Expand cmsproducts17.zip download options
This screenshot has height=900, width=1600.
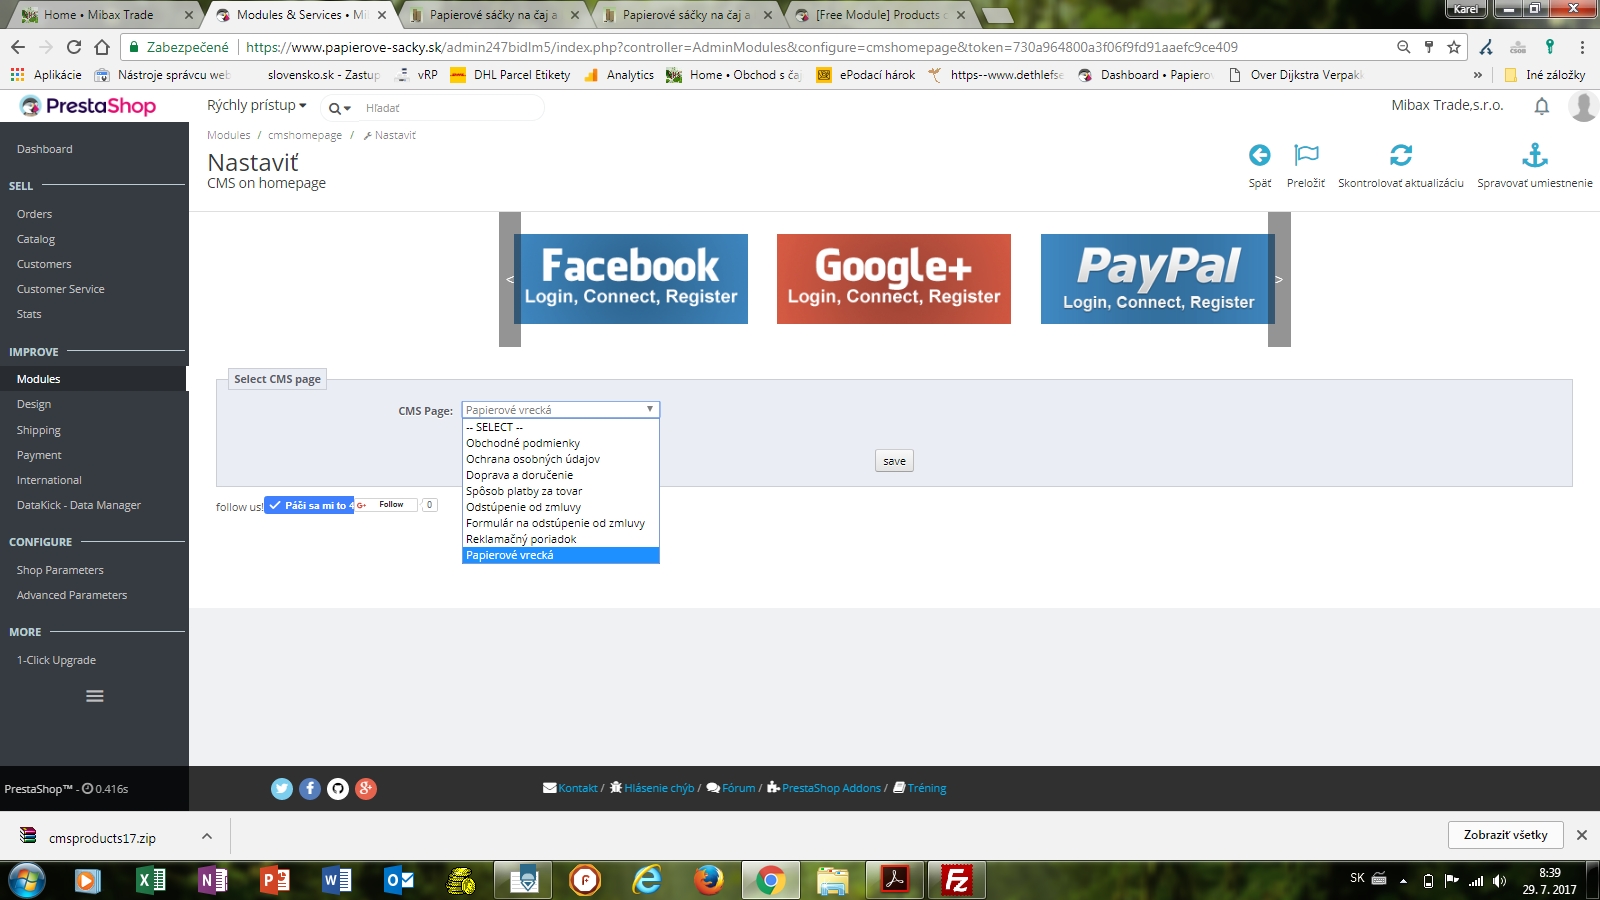pyautogui.click(x=207, y=836)
